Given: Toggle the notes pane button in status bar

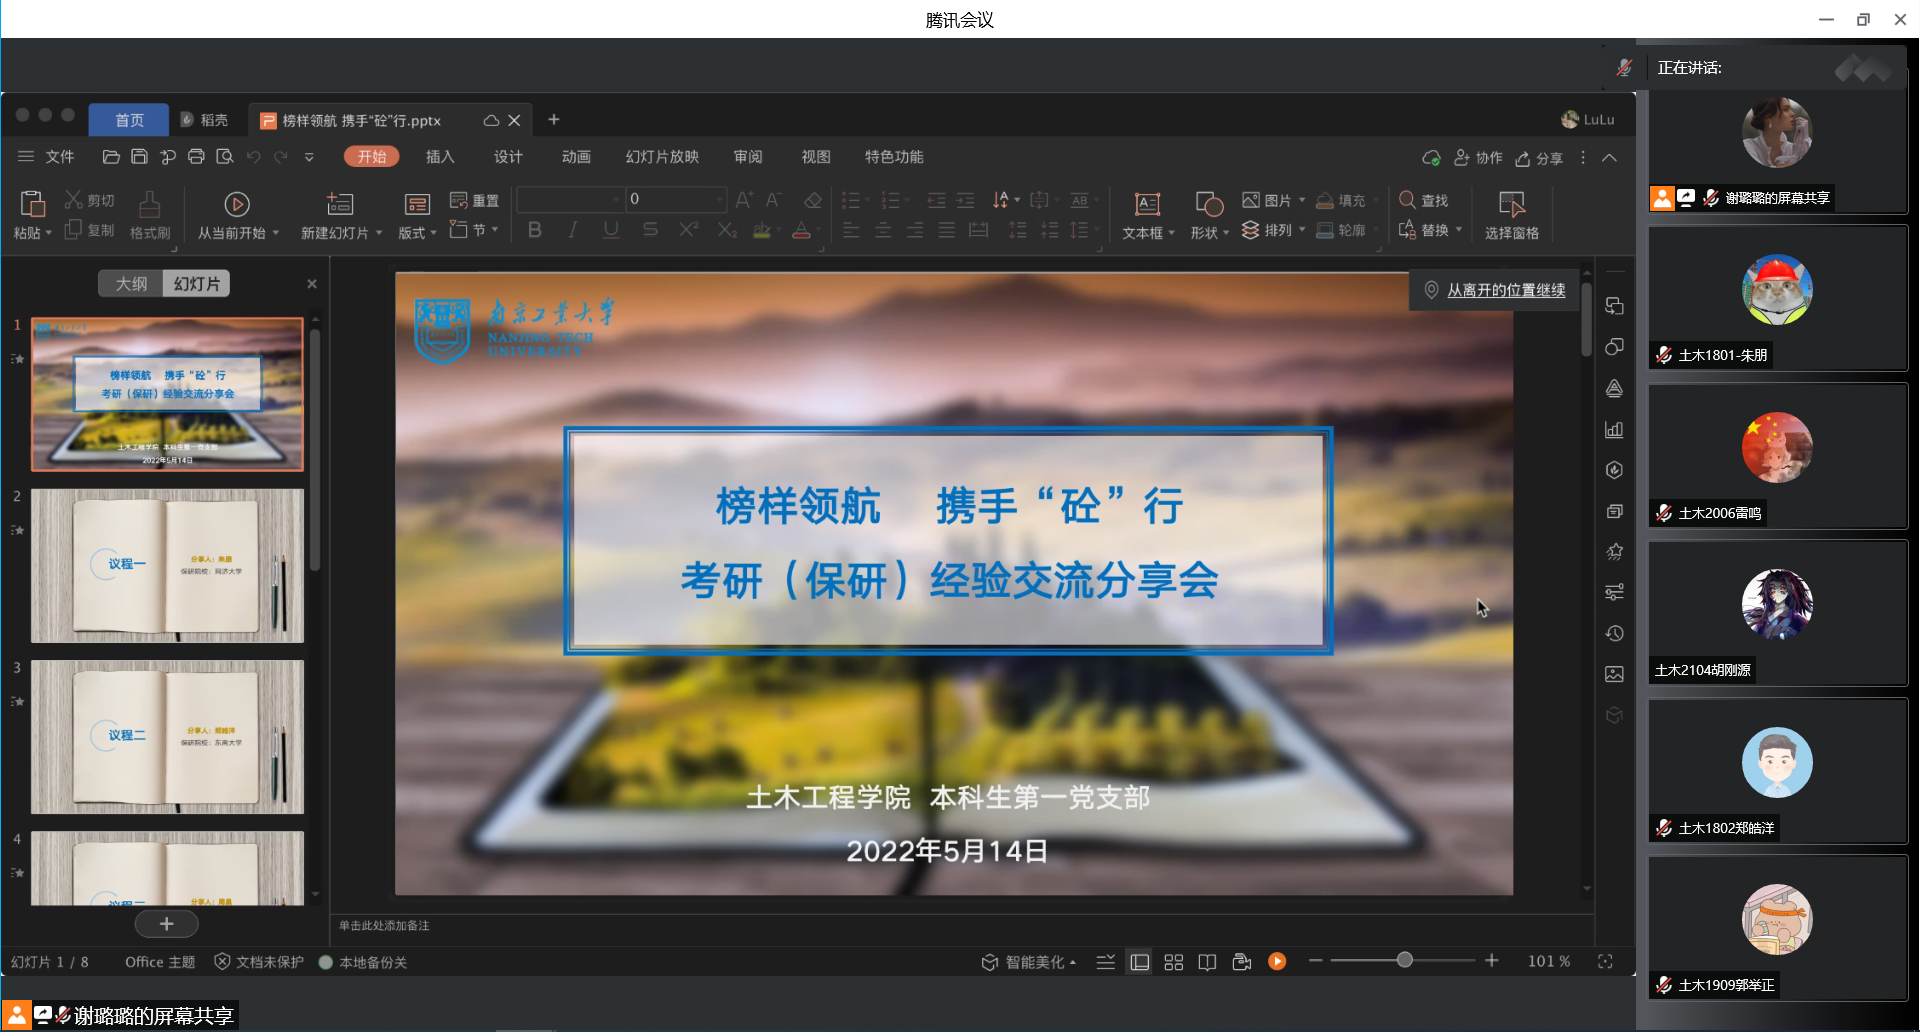Looking at the screenshot, I should tap(1105, 961).
